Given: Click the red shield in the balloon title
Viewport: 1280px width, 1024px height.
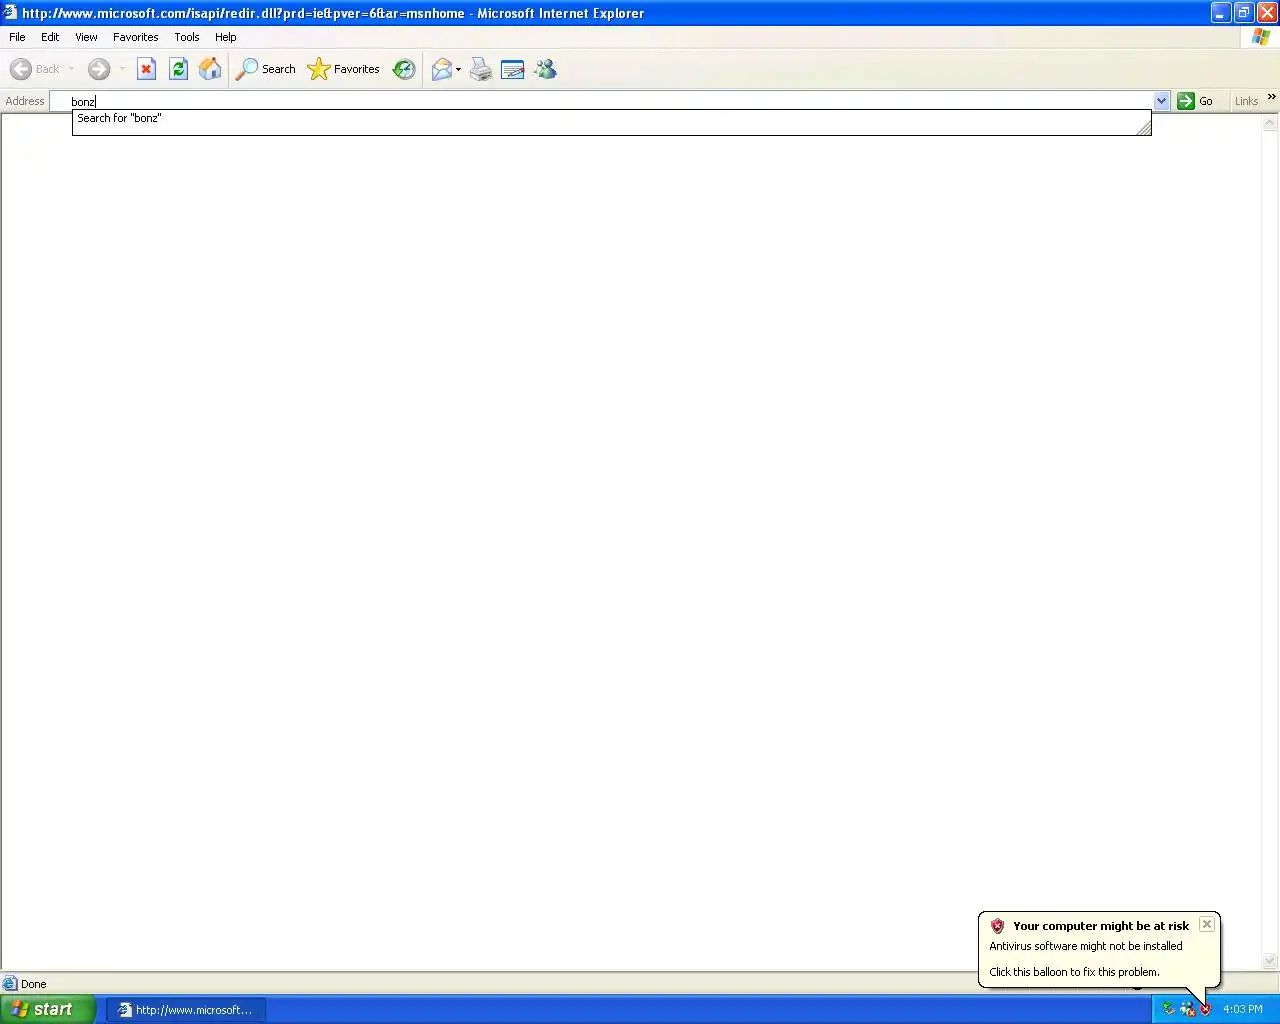Looking at the screenshot, I should pos(997,926).
